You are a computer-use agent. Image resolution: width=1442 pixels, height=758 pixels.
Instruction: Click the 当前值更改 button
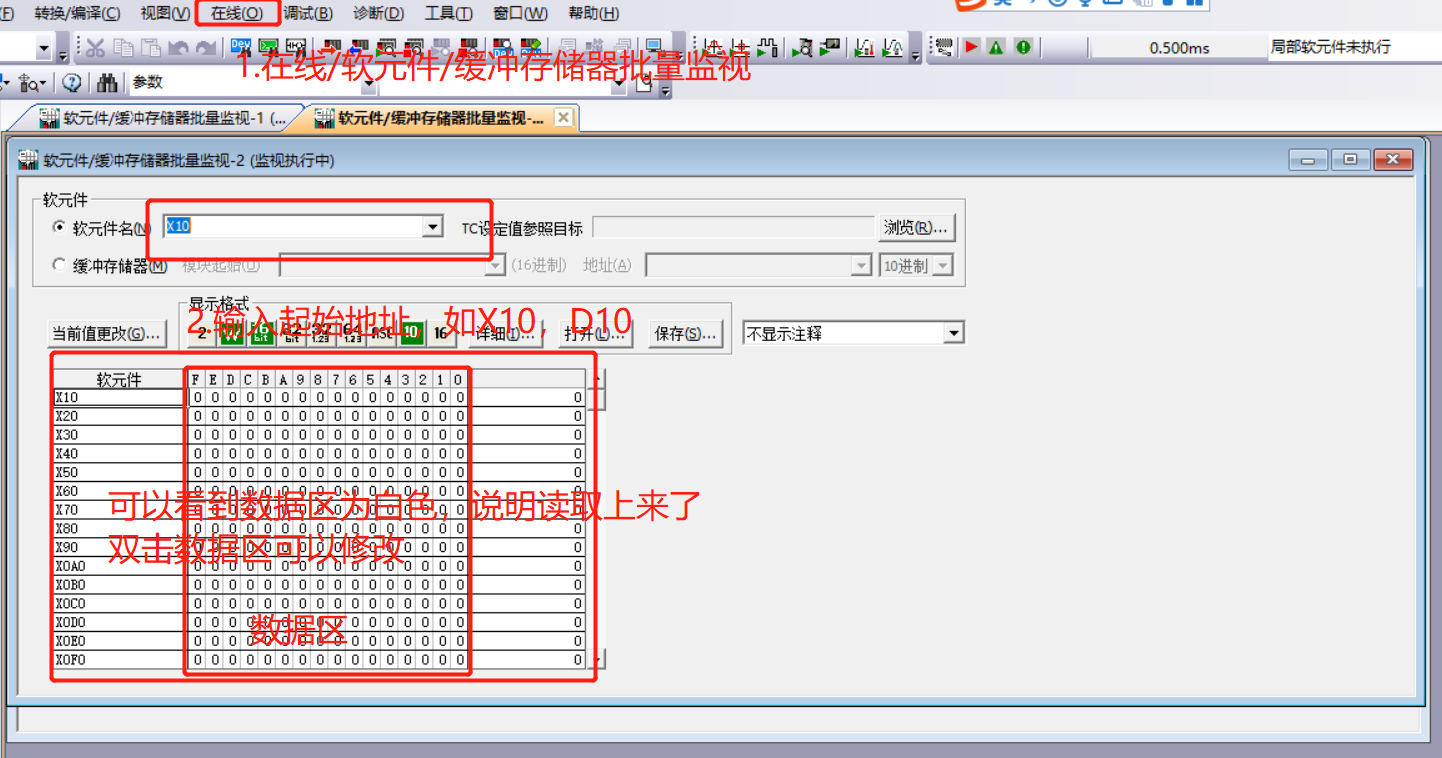coord(106,334)
